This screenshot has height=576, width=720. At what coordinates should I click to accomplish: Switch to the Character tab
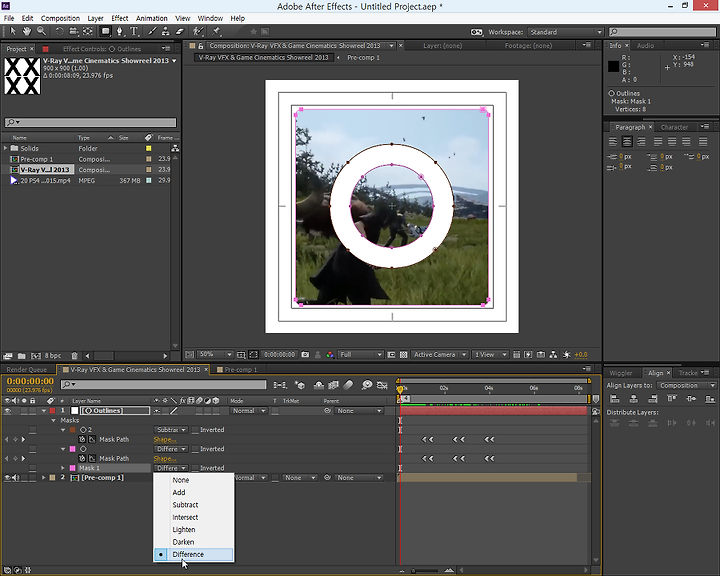coord(674,127)
